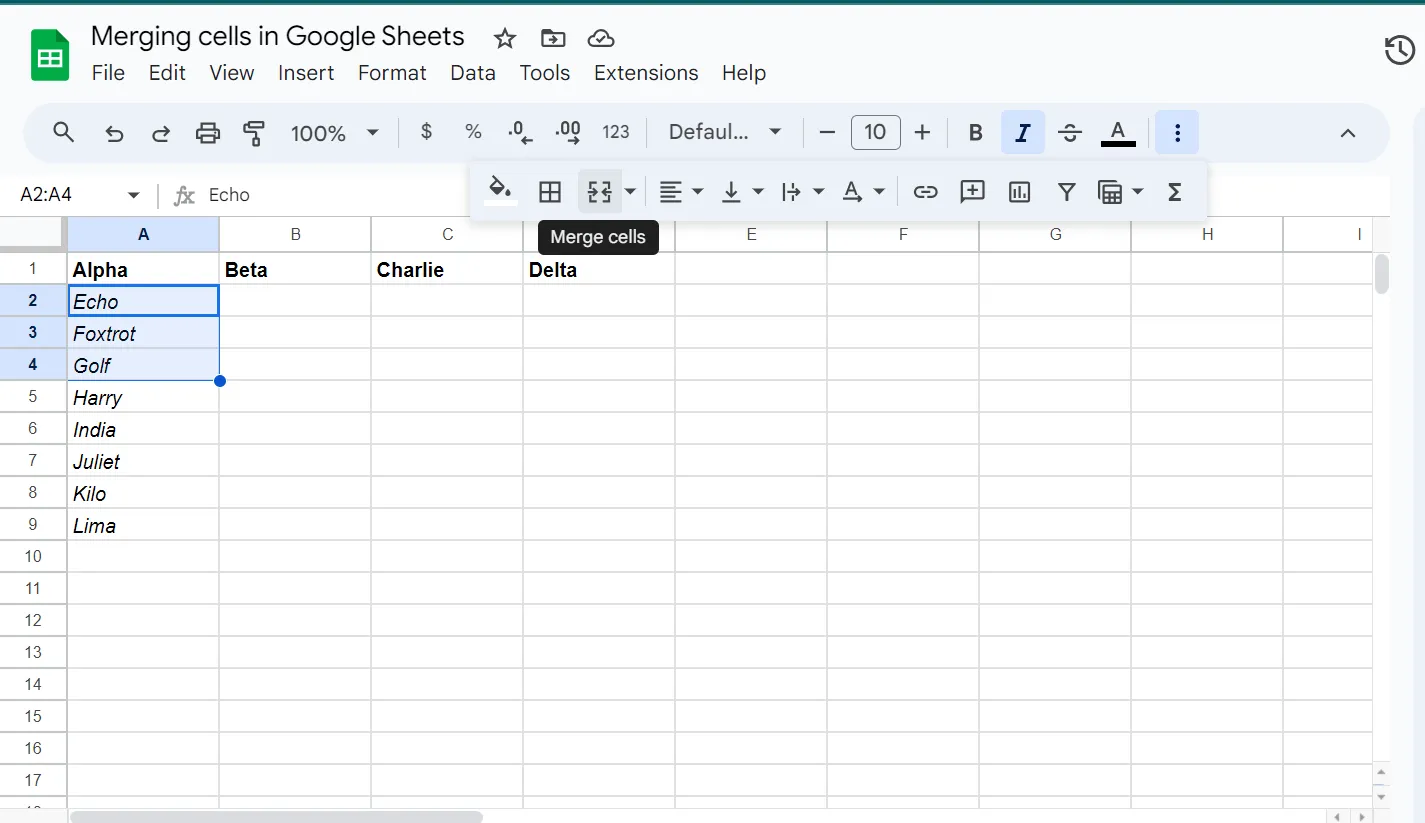Screen dimensions: 1425x823
Task: Format as currency with dollar icon
Action: 426,132
